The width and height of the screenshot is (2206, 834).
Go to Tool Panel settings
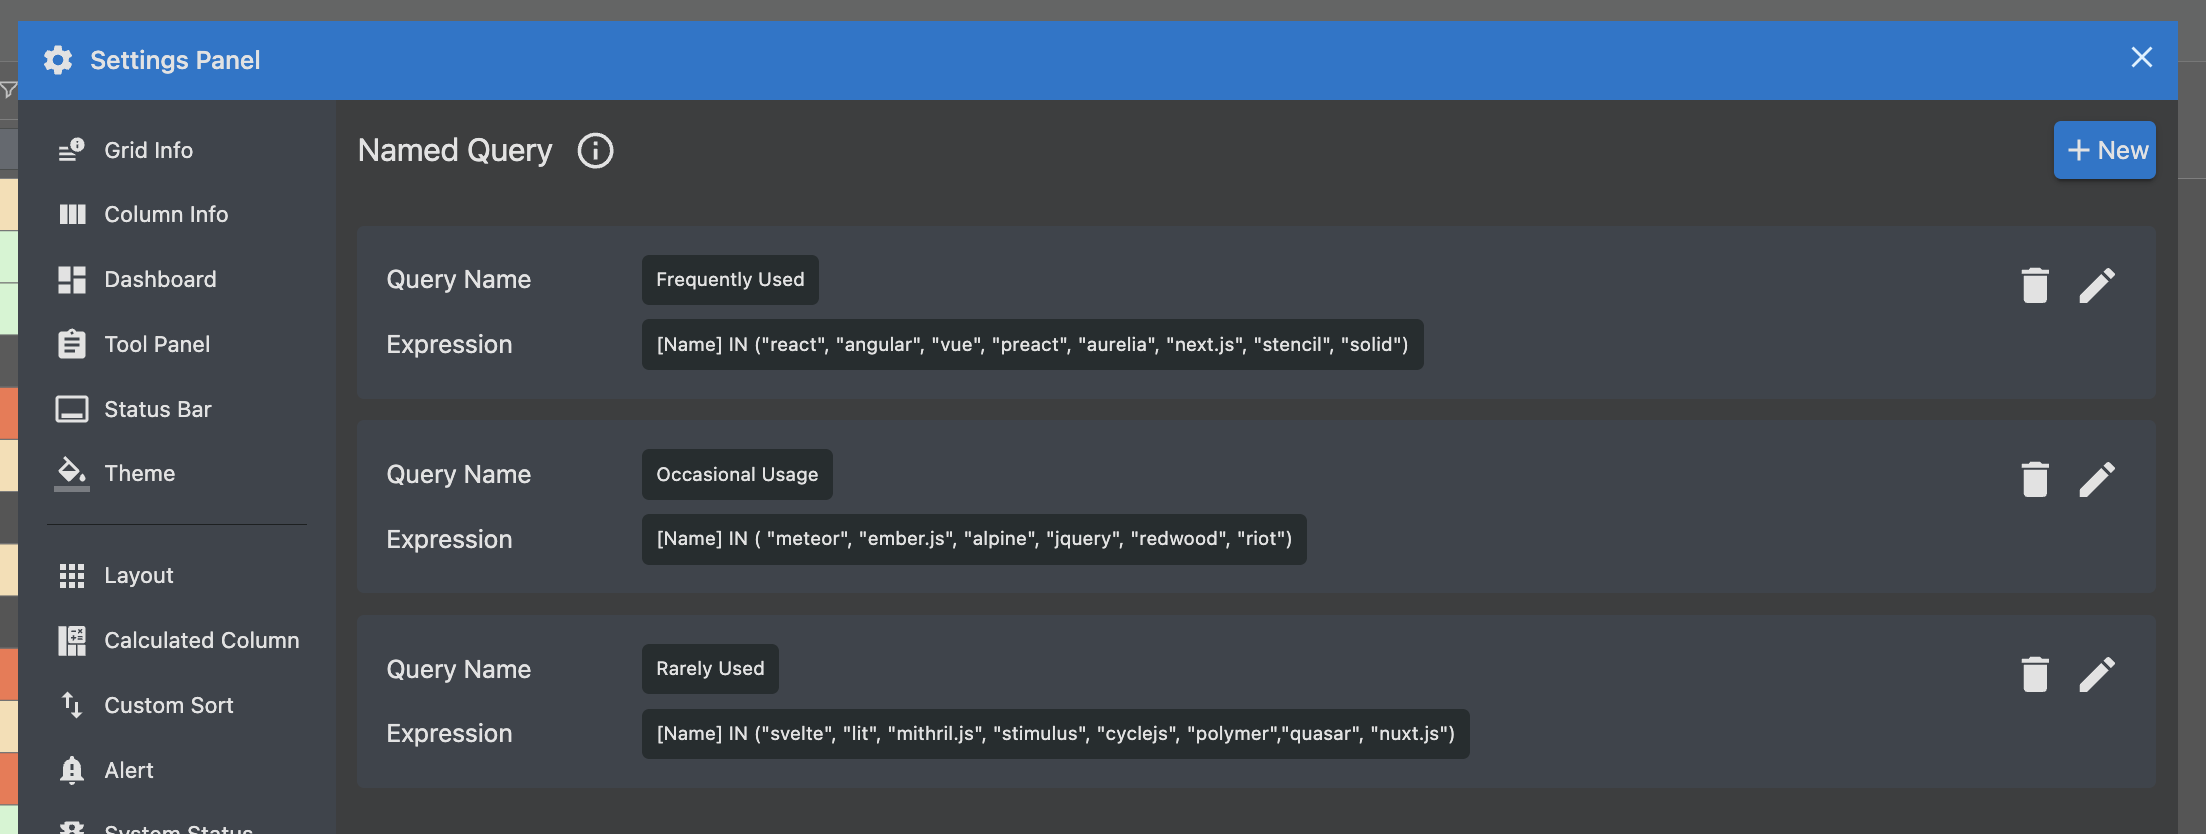[x=157, y=344]
